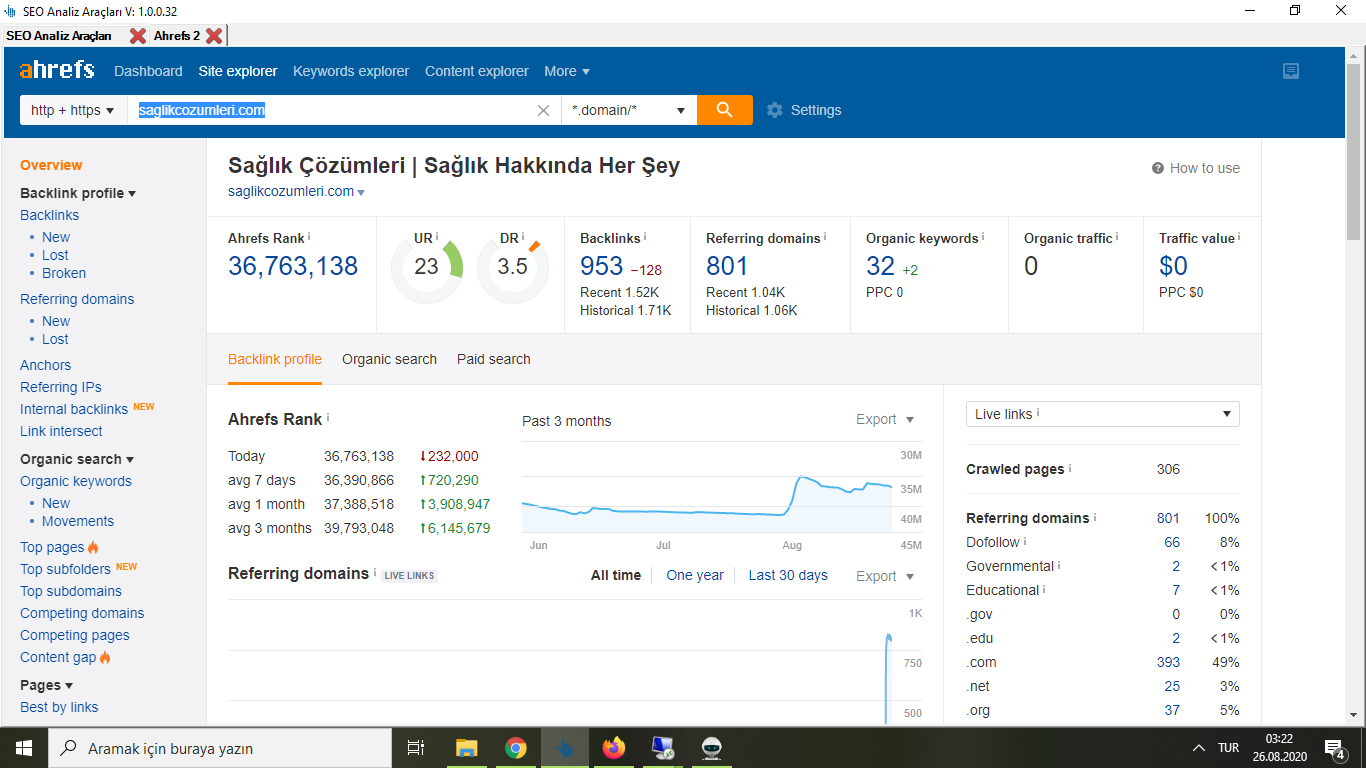Collapse the Organic search sidebar section
The width and height of the screenshot is (1366, 768).
click(x=77, y=459)
